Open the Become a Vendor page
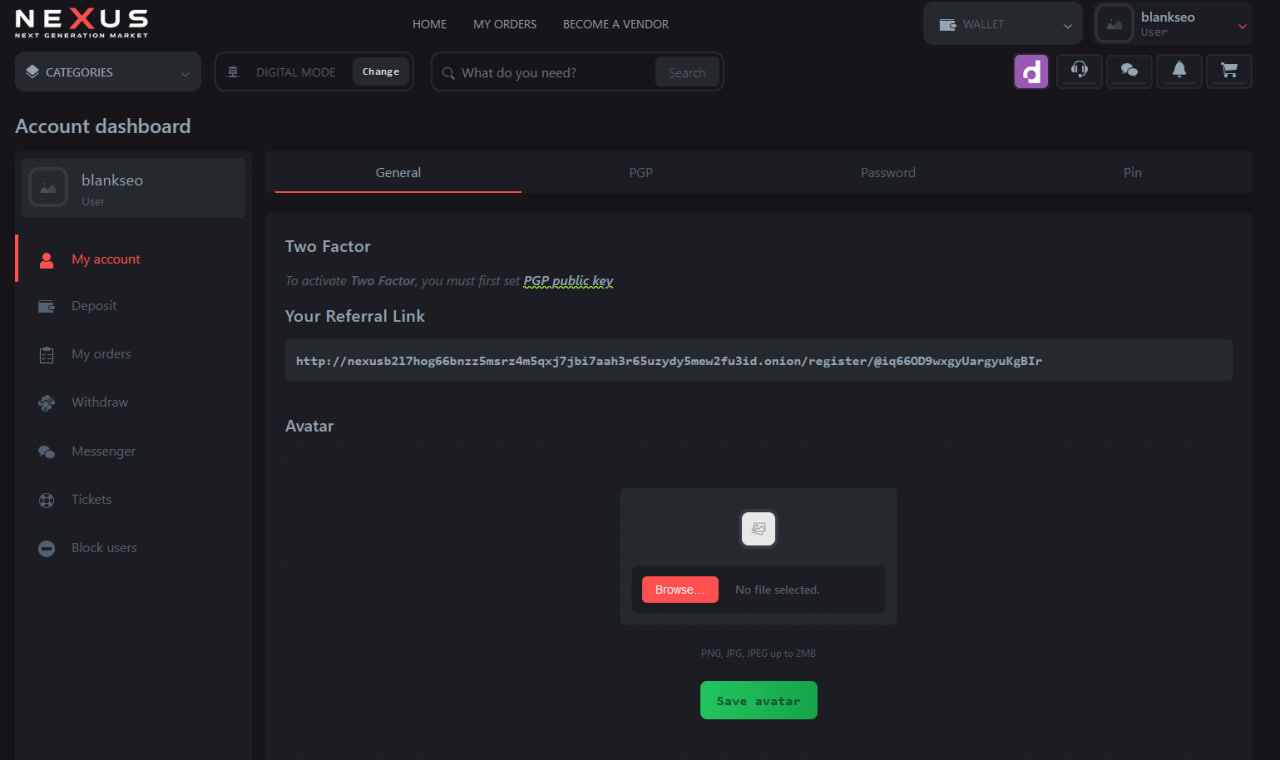This screenshot has height=760, width=1280. click(x=616, y=24)
